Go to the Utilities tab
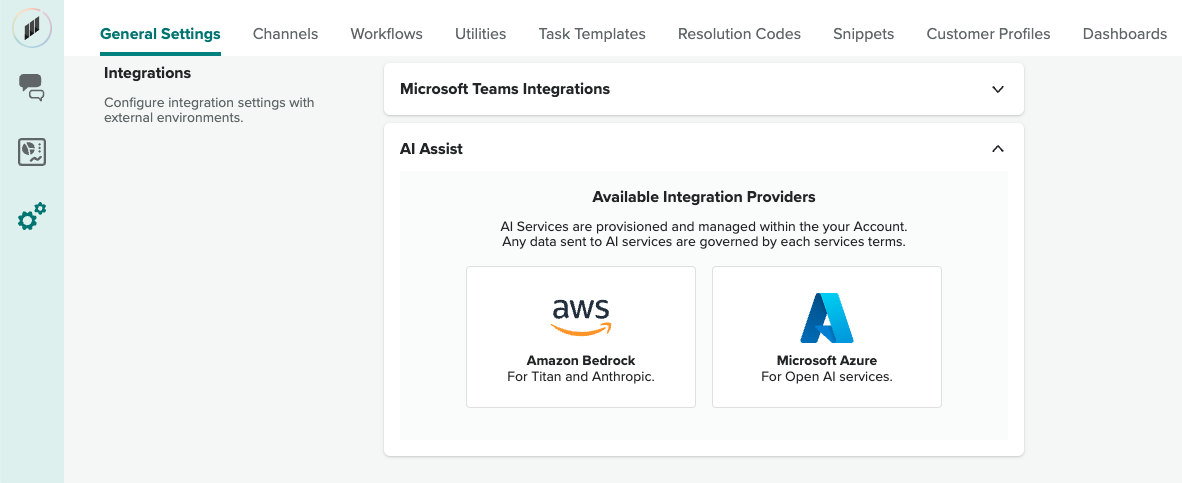1182x483 pixels. [480, 34]
